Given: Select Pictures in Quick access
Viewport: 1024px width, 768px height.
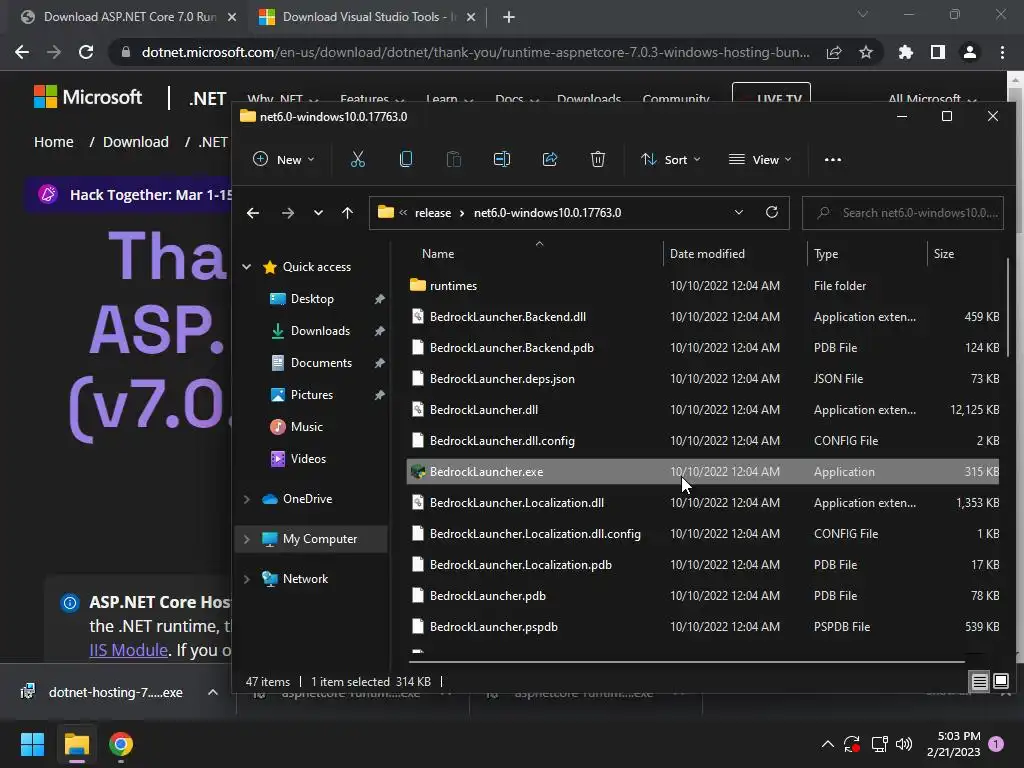Looking at the screenshot, I should pyautogui.click(x=312, y=394).
